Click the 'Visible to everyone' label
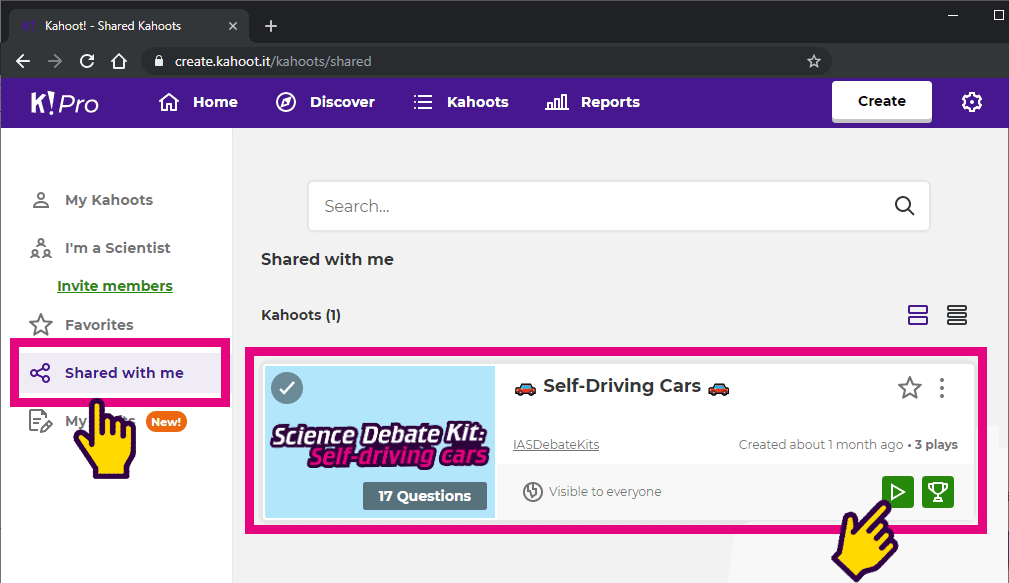This screenshot has width=1009, height=583. tap(605, 492)
